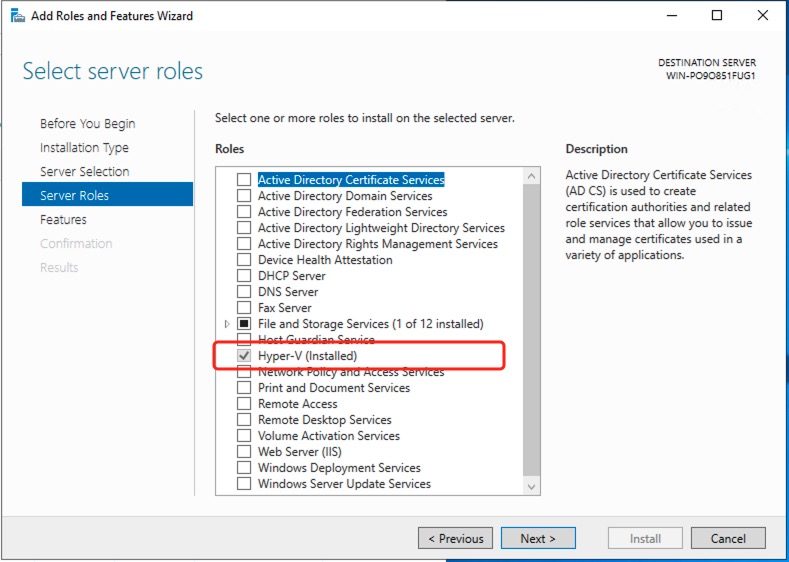
Task: Tick Print and Document Services checkbox
Action: 244,388
